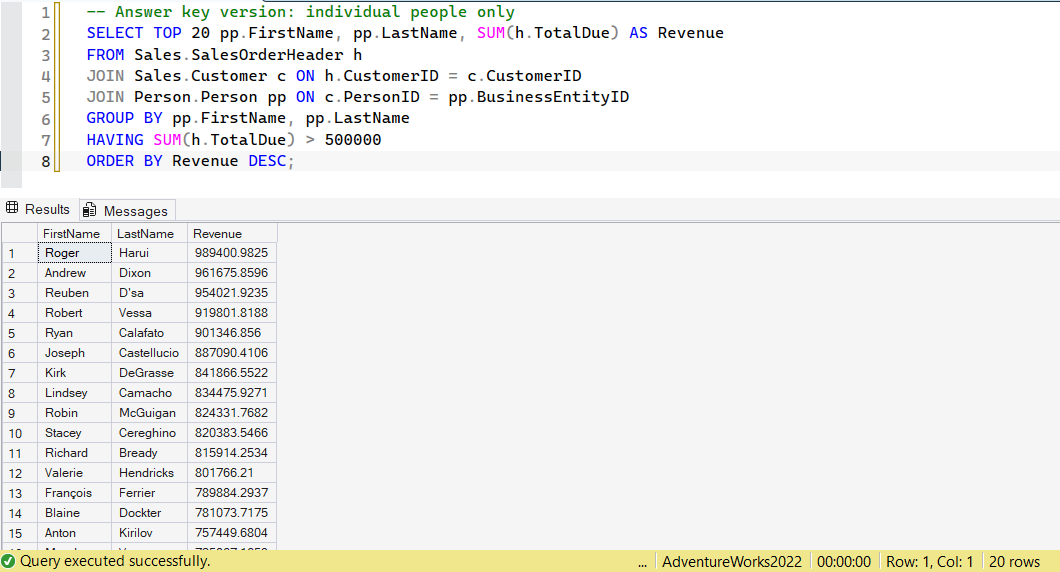Image resolution: width=1060 pixels, height=572 pixels.
Task: Select the Valerie first name cell
Action: [x=74, y=473]
